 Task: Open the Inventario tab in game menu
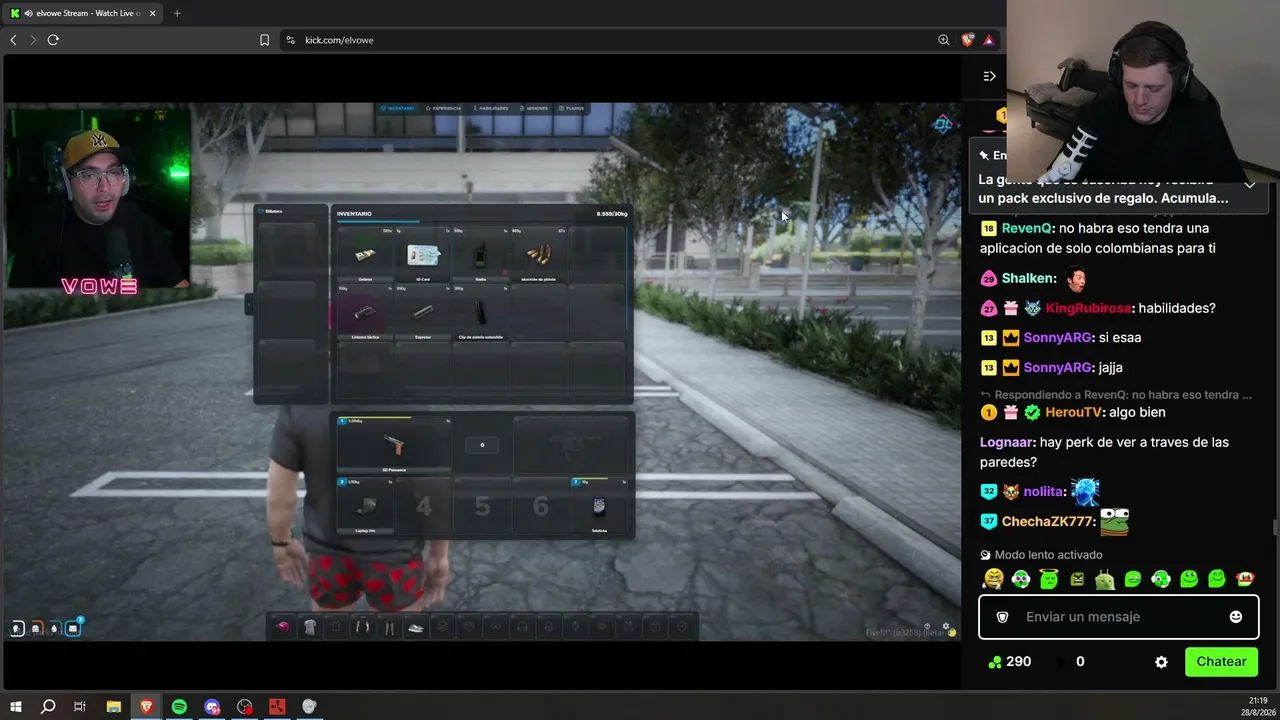pyautogui.click(x=398, y=108)
